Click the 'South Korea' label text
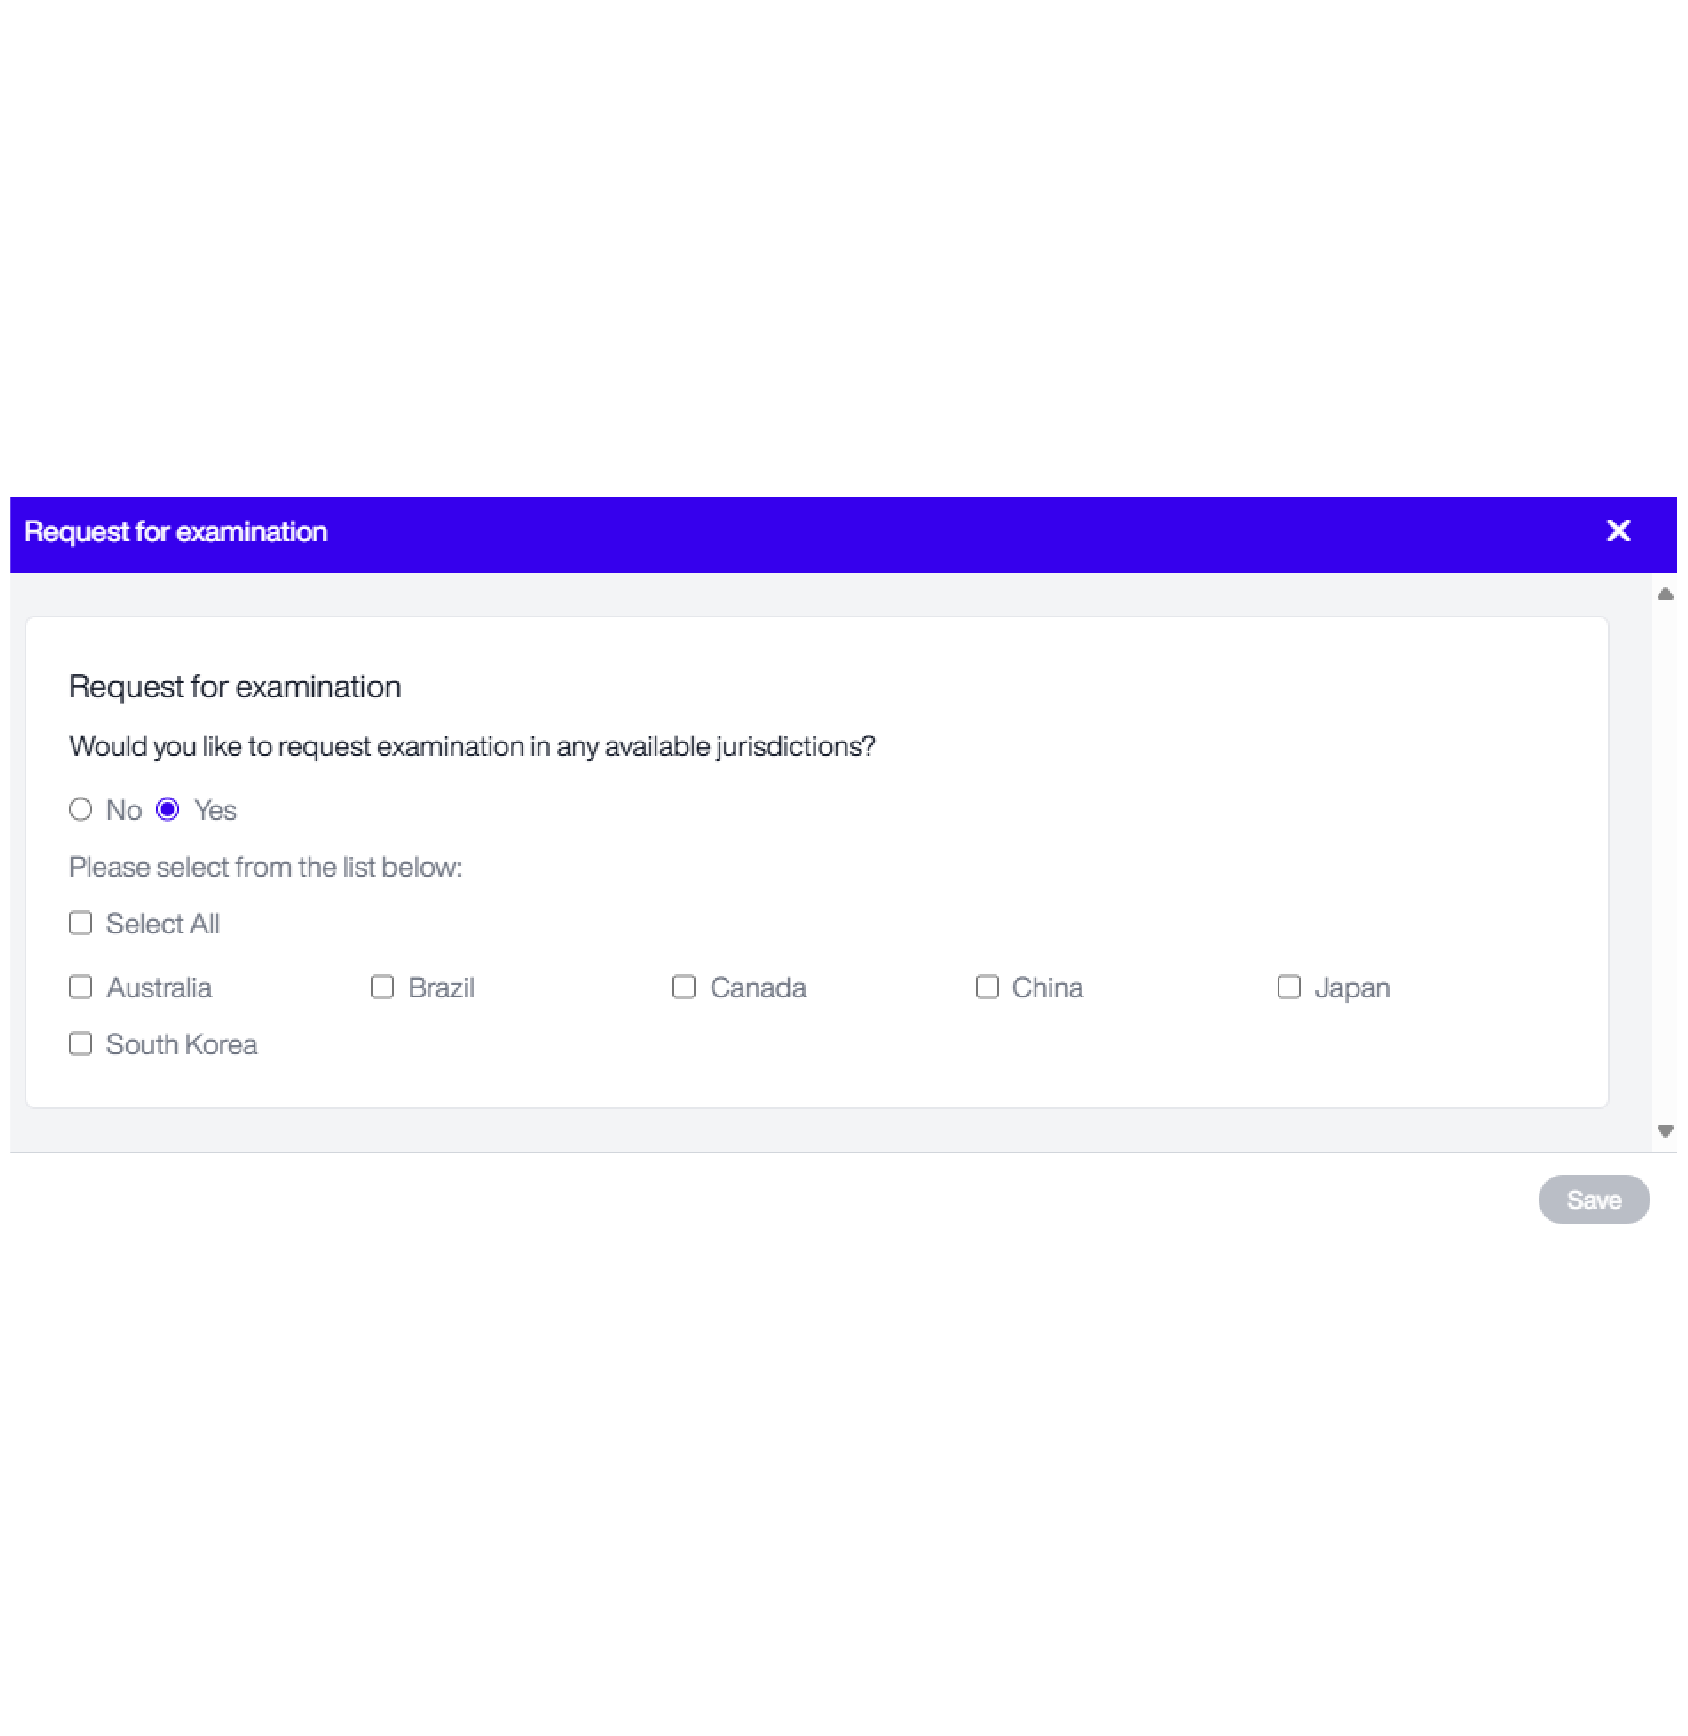This screenshot has height=1736, width=1688. pos(182,1045)
